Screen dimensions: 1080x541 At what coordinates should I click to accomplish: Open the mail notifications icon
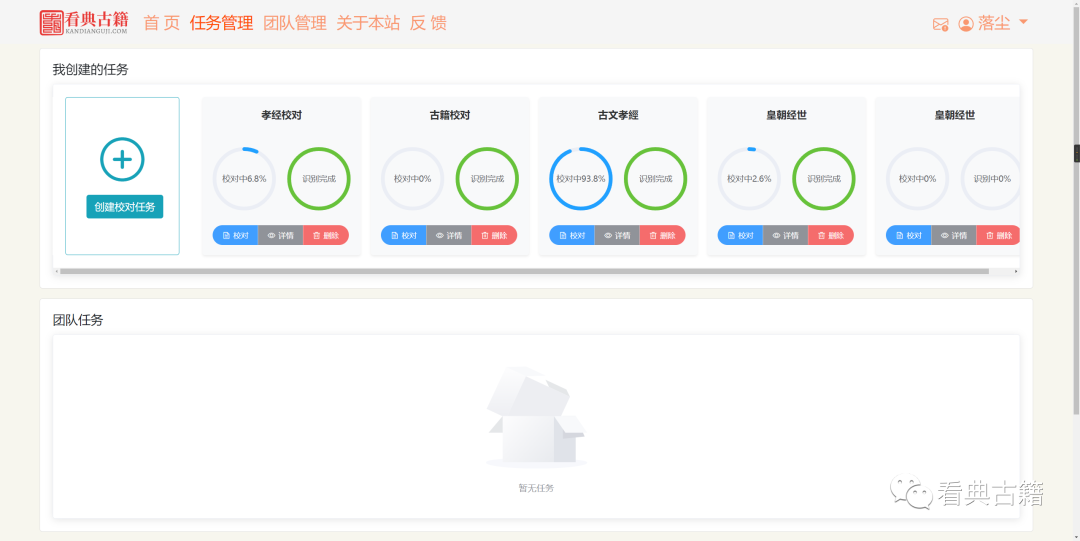[x=940, y=25]
